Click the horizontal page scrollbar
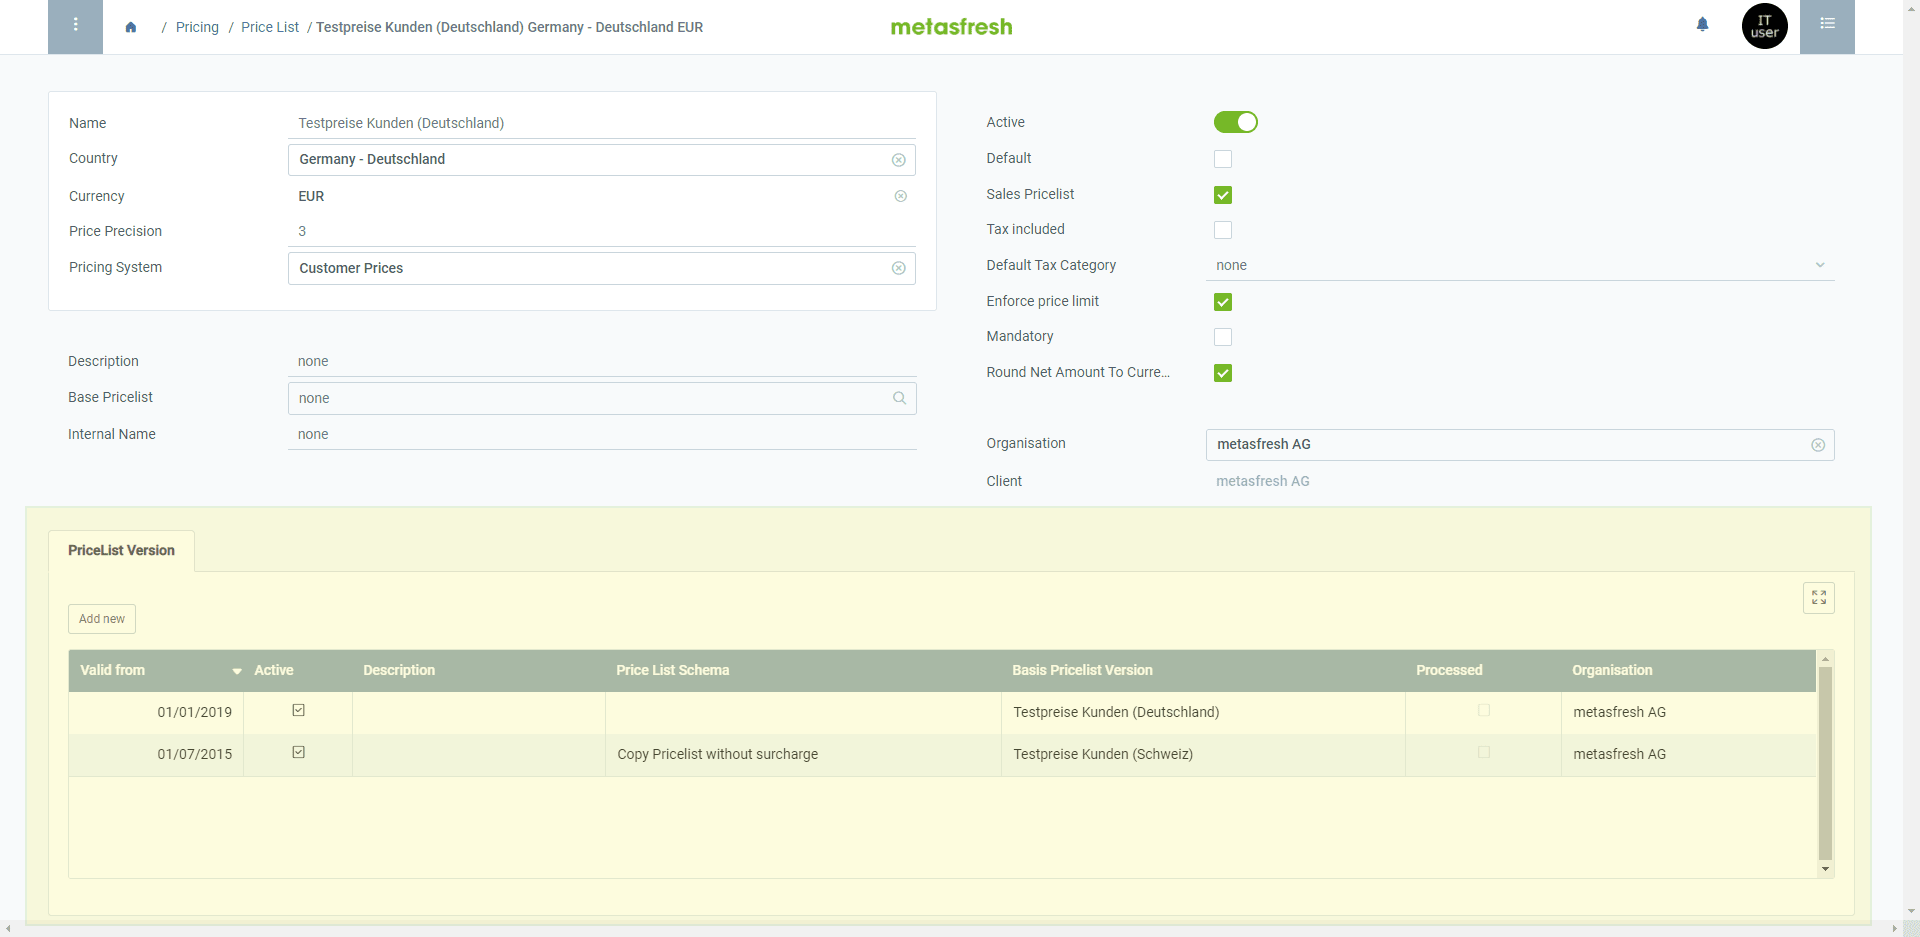The width and height of the screenshot is (1920, 937). (x=950, y=929)
